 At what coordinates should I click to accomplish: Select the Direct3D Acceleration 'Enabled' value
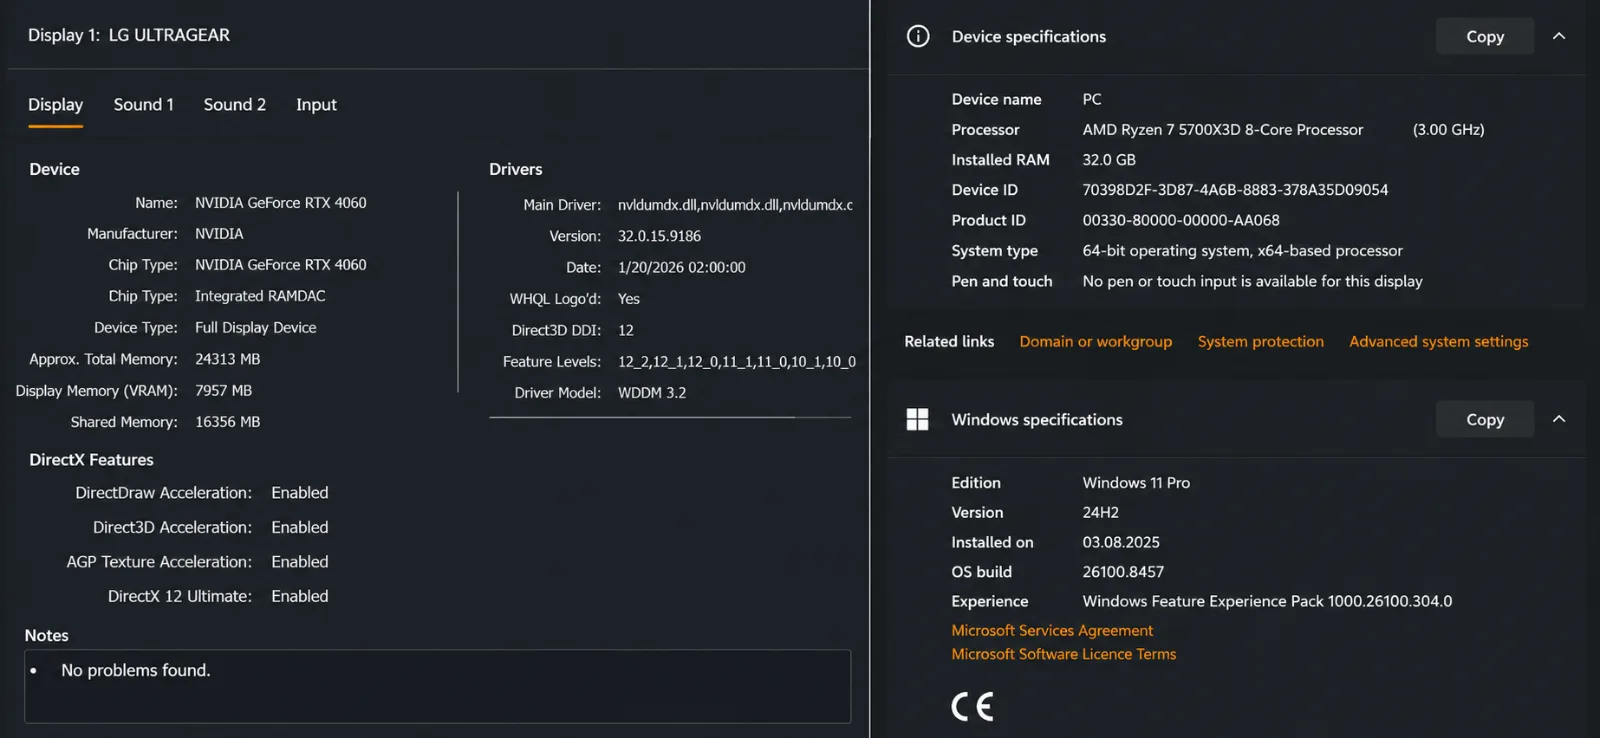coord(300,527)
